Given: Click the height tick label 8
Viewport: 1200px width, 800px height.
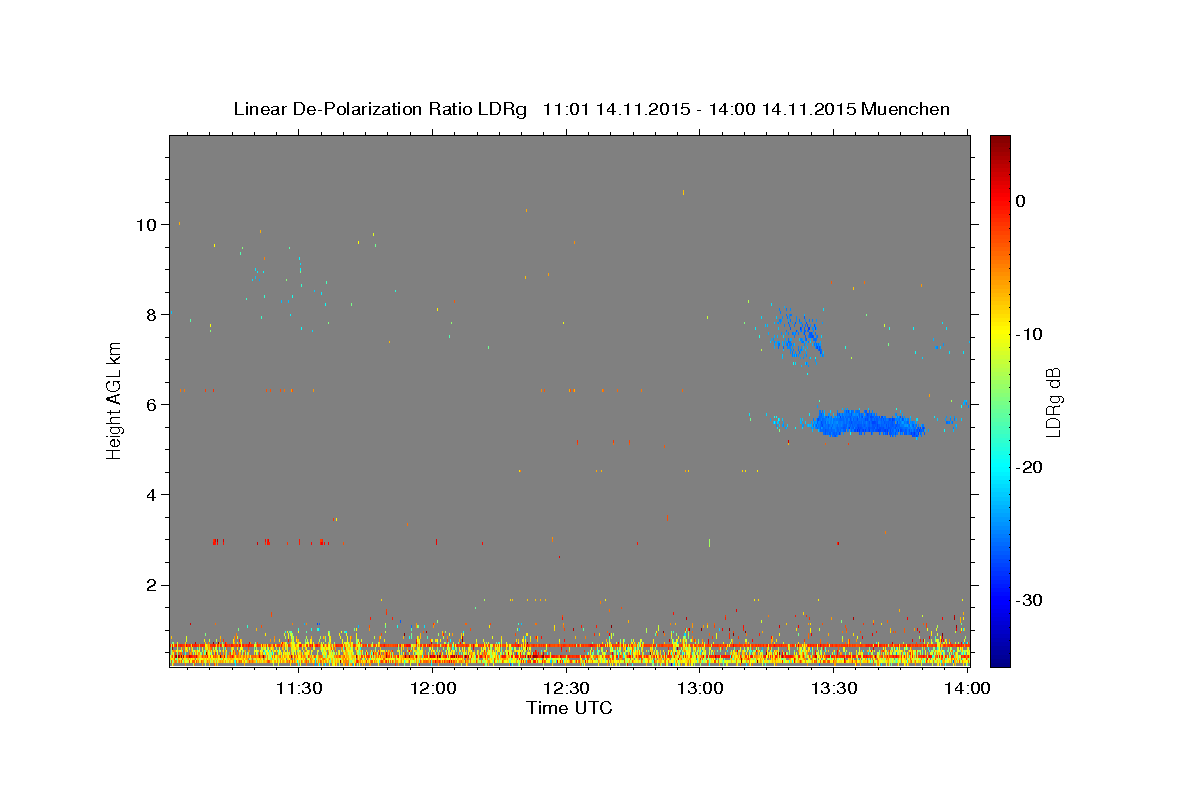Looking at the screenshot, I should (x=151, y=315).
